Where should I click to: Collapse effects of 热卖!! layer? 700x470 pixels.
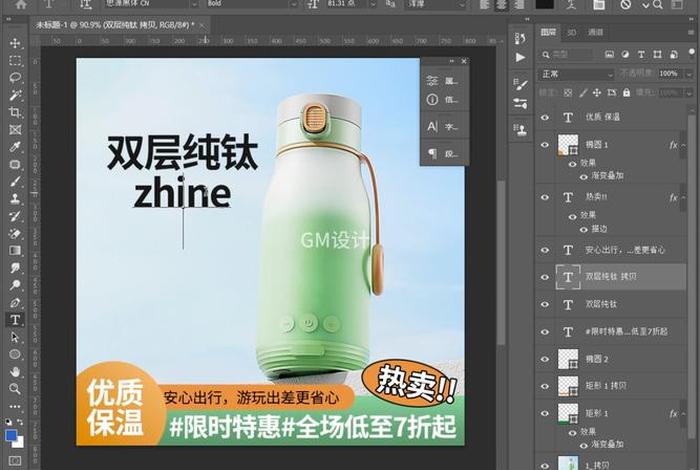(x=684, y=197)
